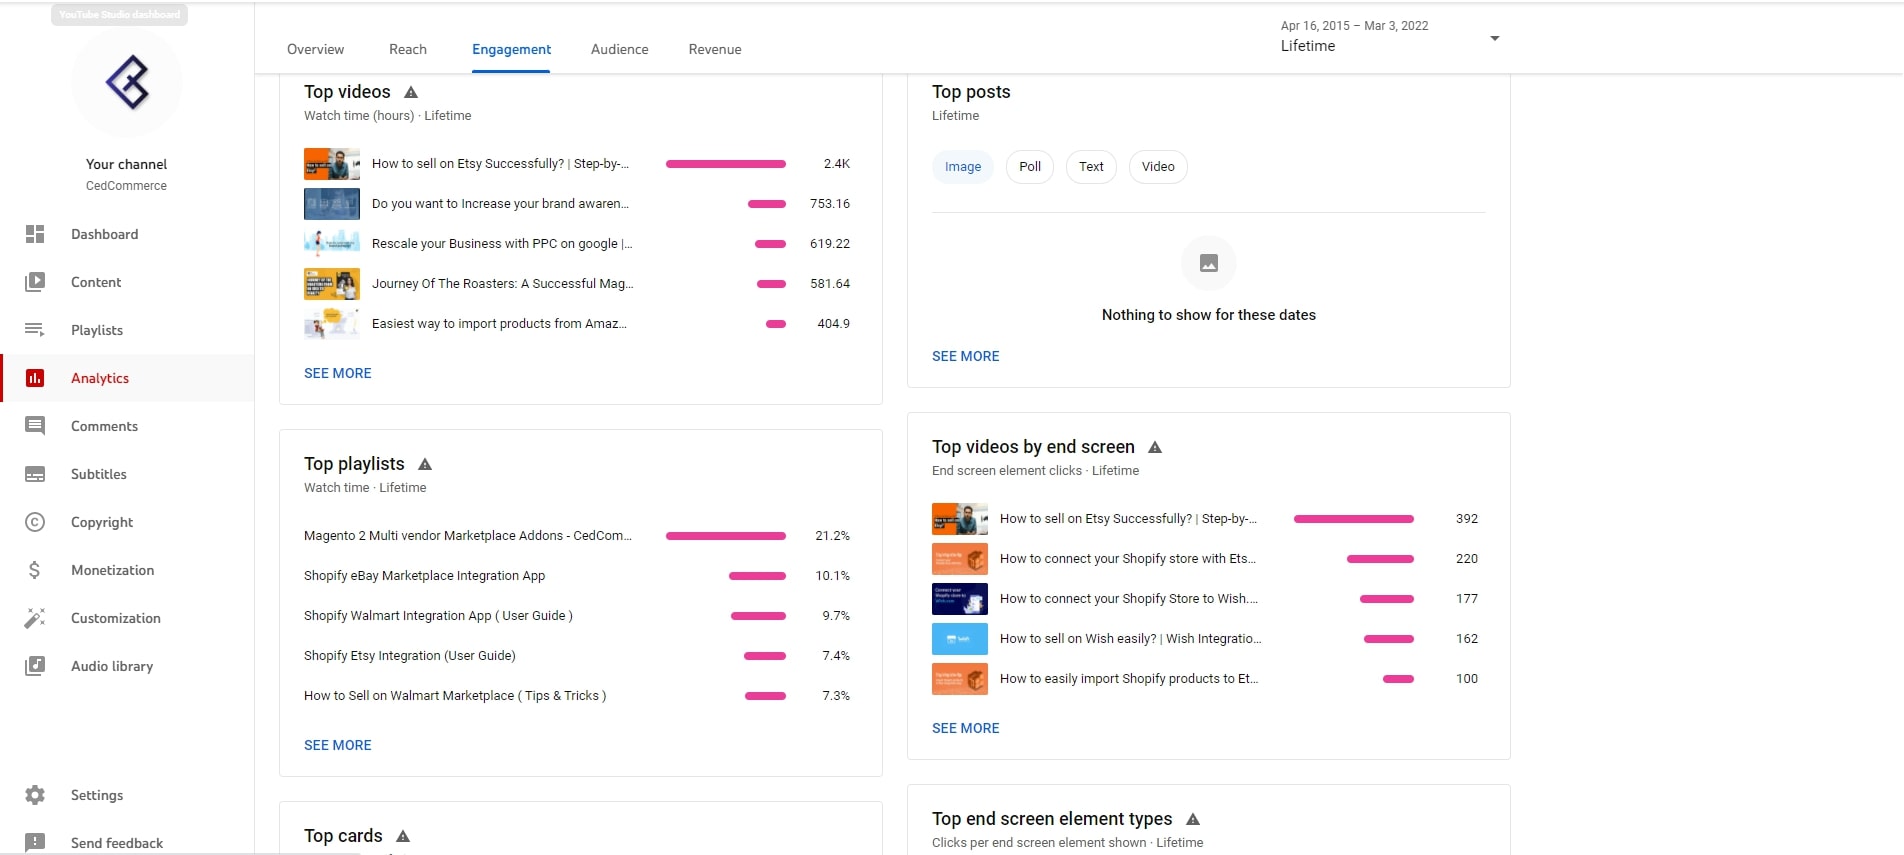The width and height of the screenshot is (1904, 855).
Task: Open 'Shopify Walmart Integration App' playlist
Action: pos(438,616)
